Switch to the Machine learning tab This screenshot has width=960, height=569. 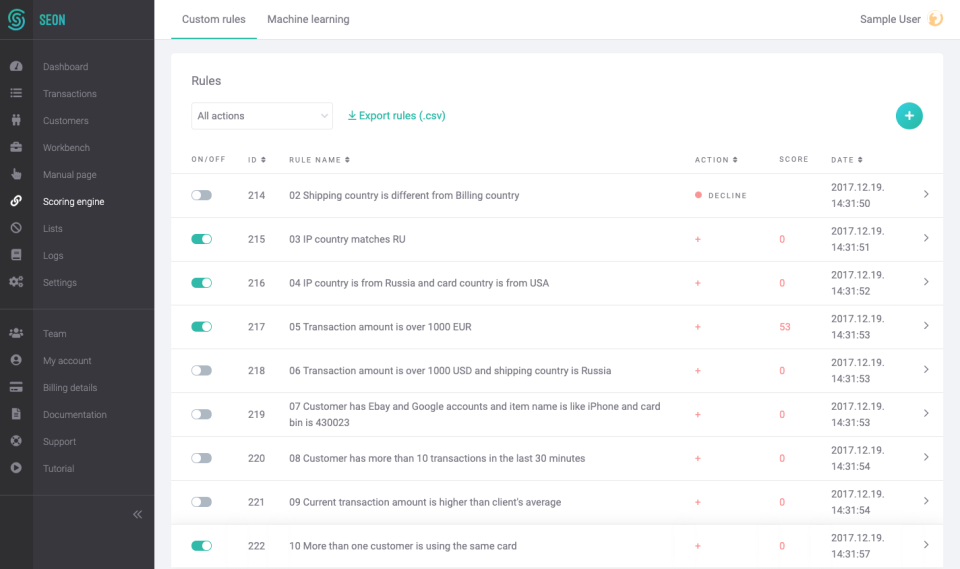[308, 19]
